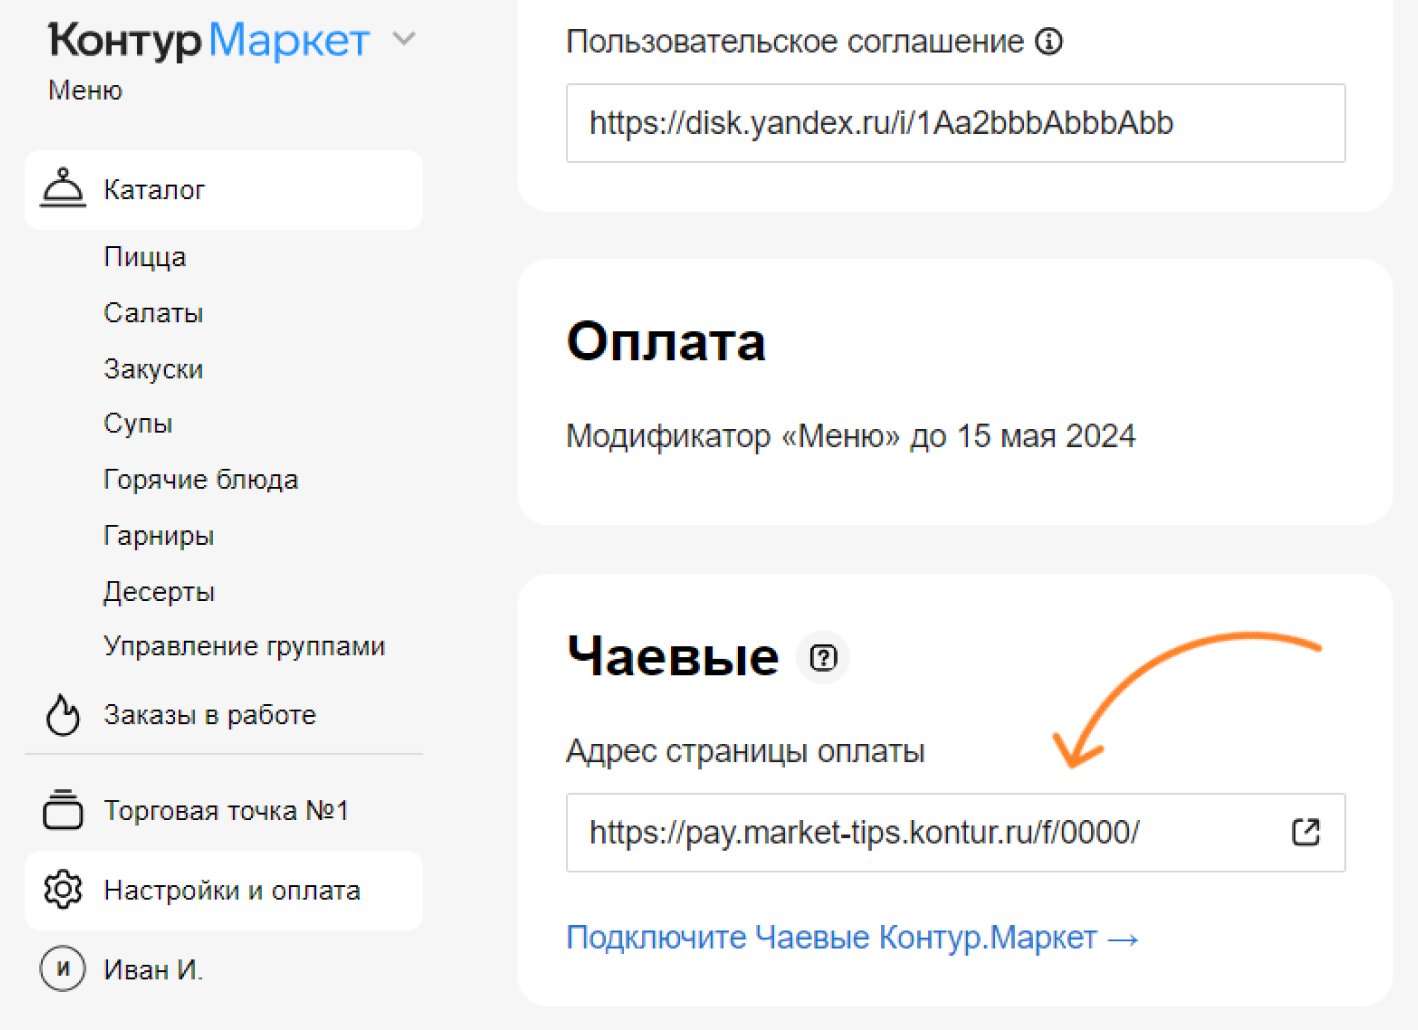Click the Catalog serving dish icon

click(63, 188)
